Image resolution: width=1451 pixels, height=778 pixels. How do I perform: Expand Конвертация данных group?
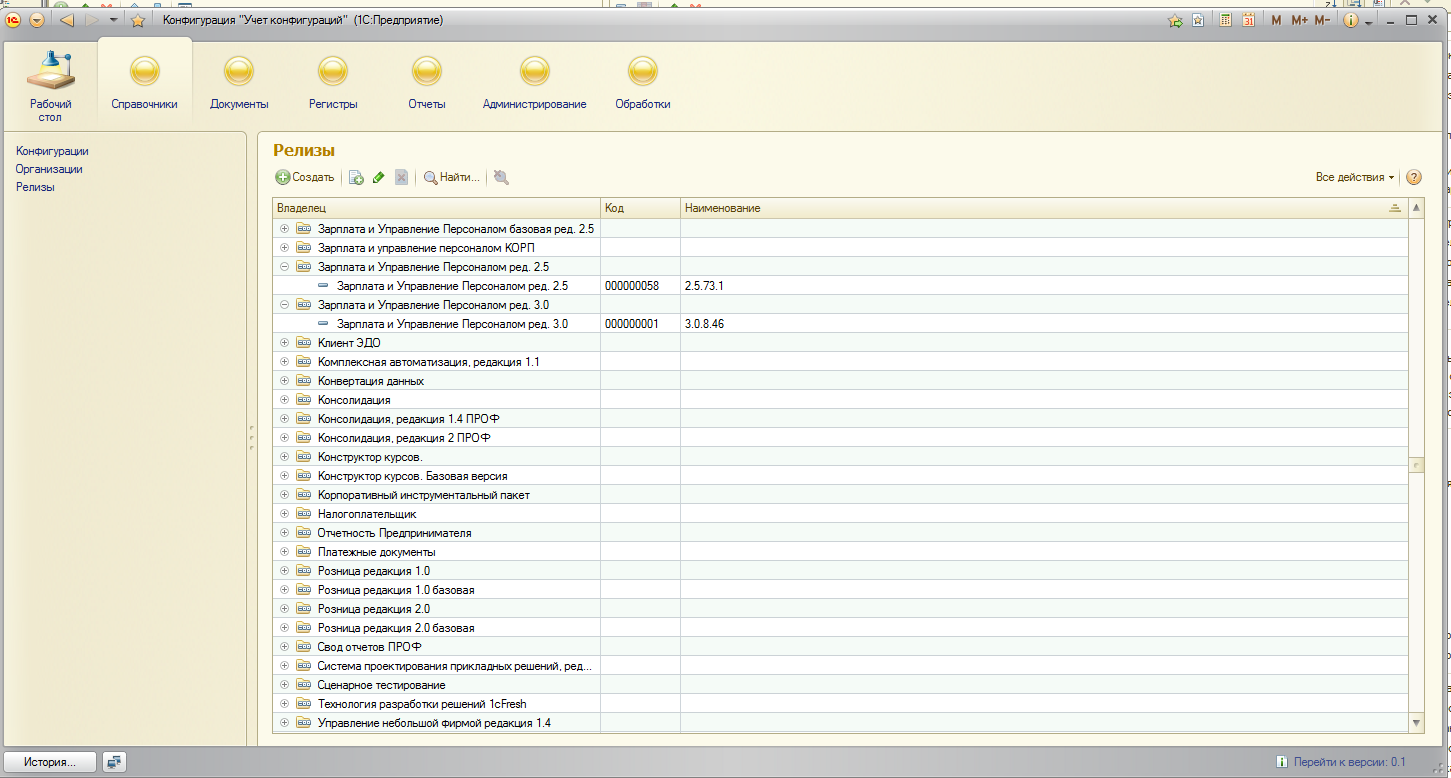(x=284, y=381)
